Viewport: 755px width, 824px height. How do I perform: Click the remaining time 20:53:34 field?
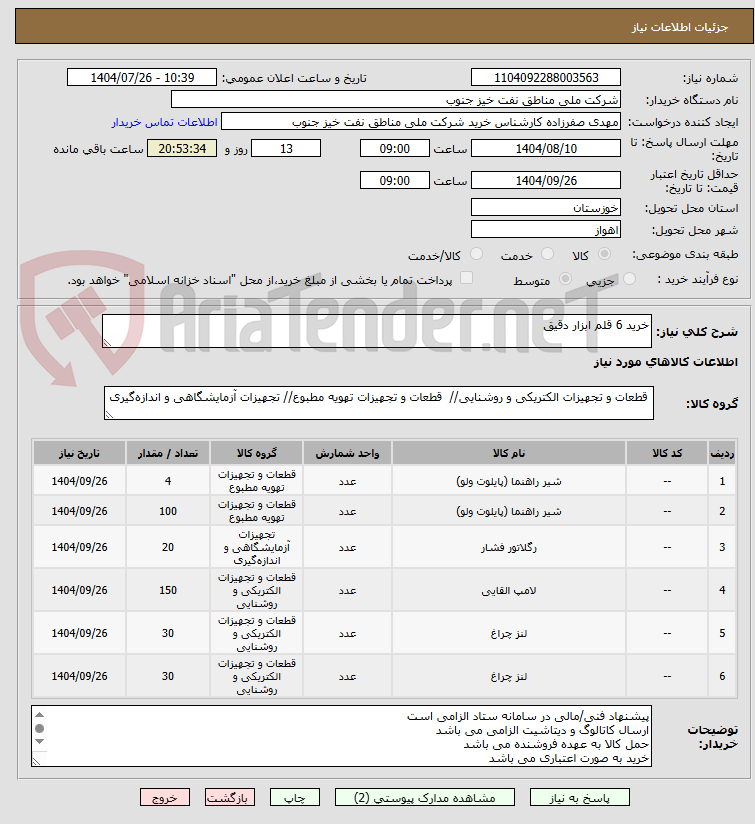coord(182,148)
